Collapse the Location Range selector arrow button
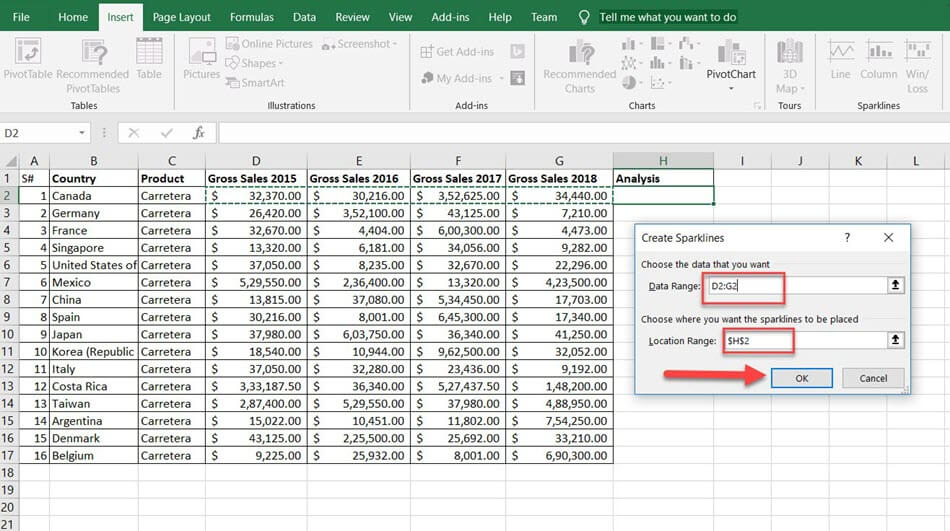Viewport: 950px width, 531px height. [x=896, y=340]
